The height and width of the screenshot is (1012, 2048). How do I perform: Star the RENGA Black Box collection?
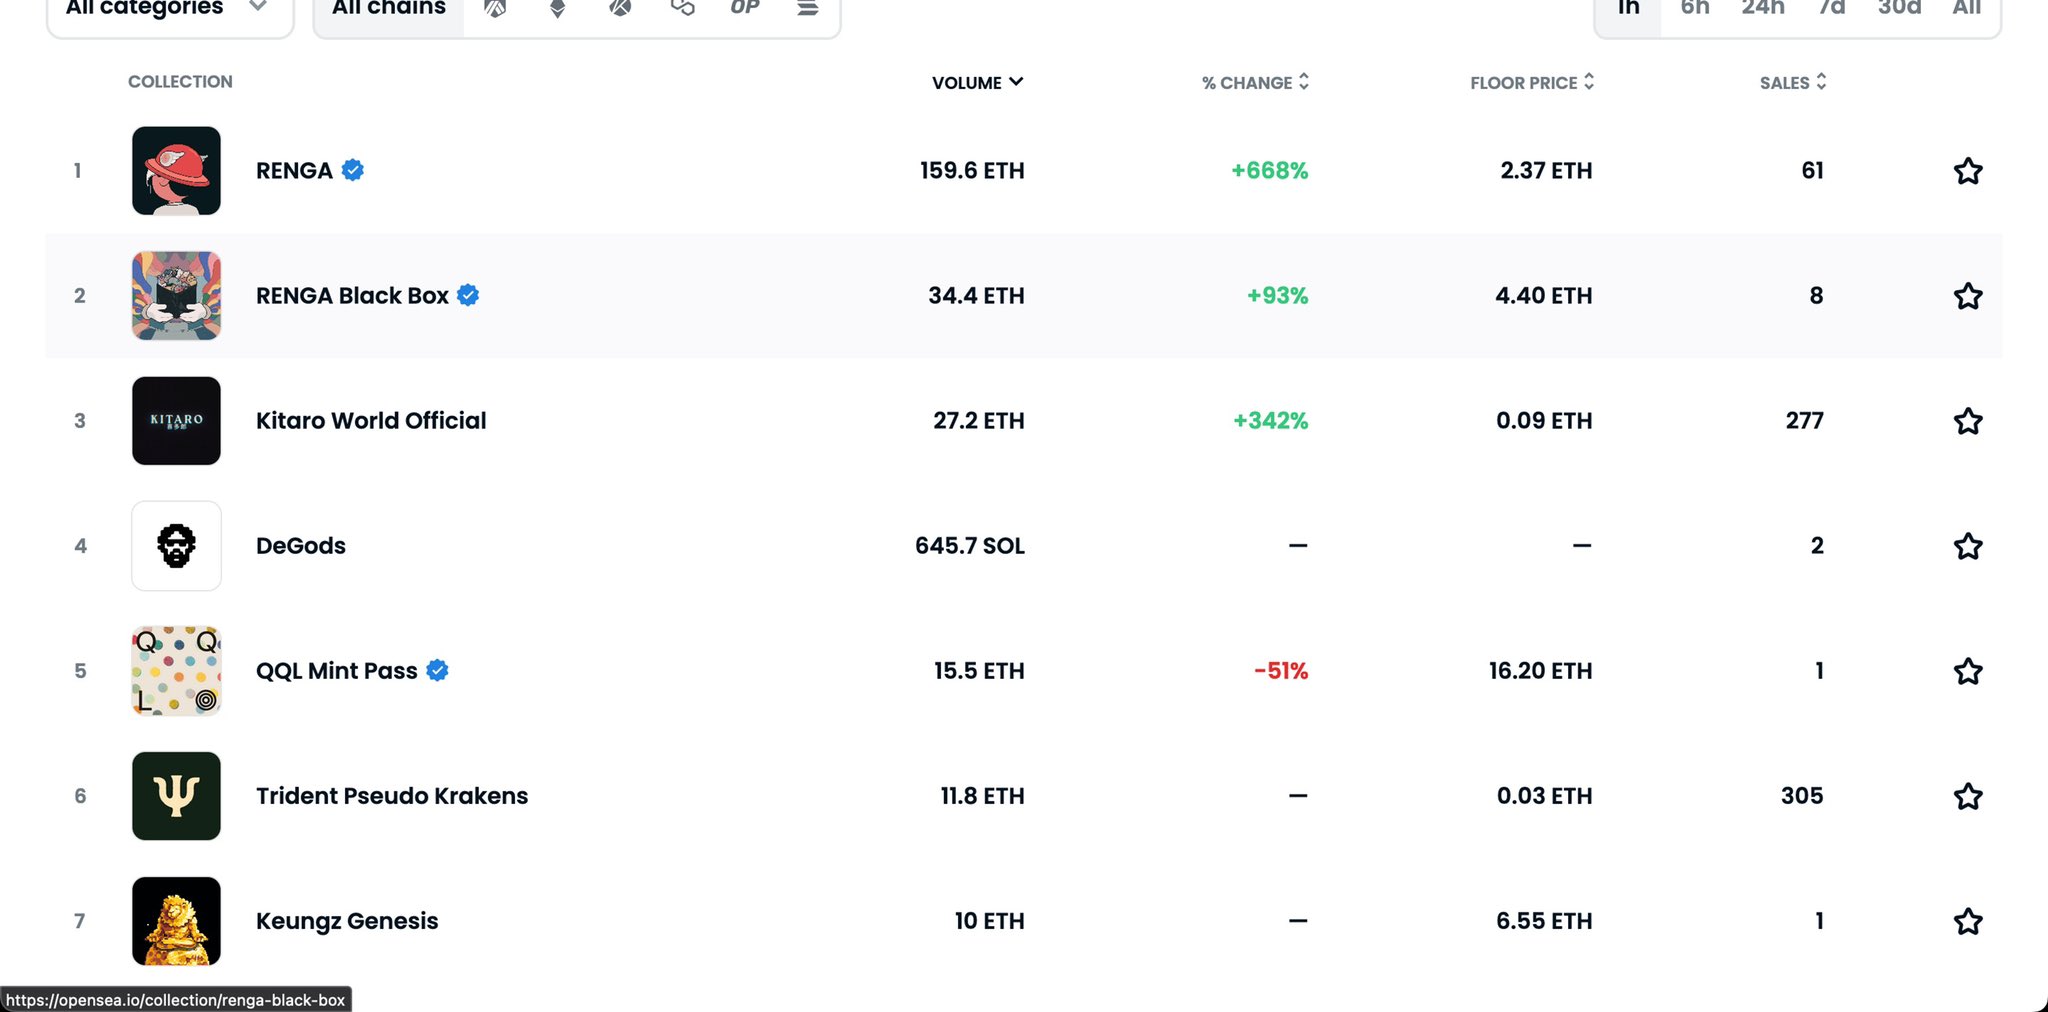(x=1968, y=296)
